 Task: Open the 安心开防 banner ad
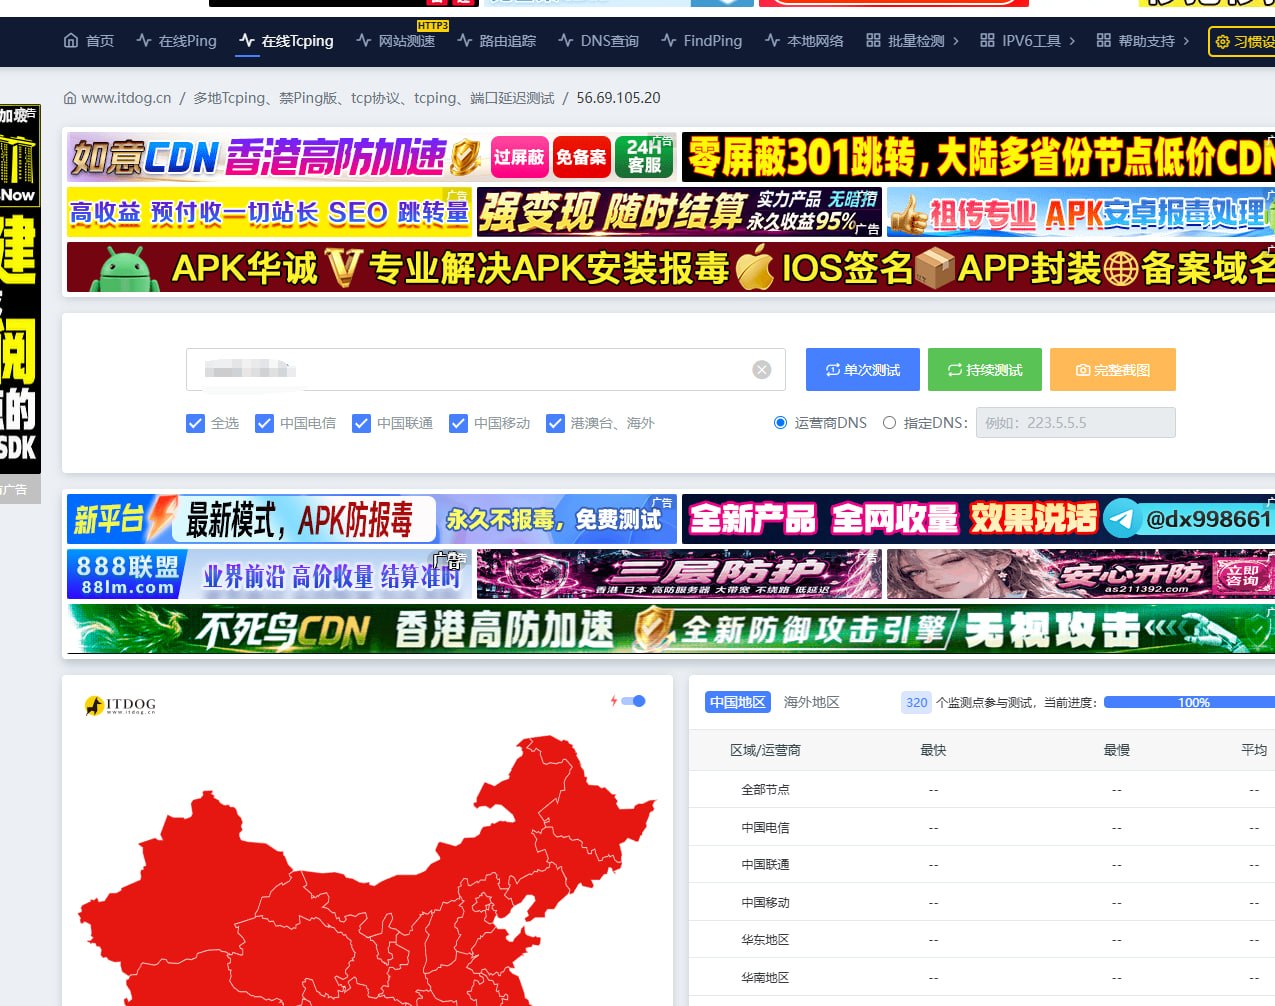[x=1081, y=574]
